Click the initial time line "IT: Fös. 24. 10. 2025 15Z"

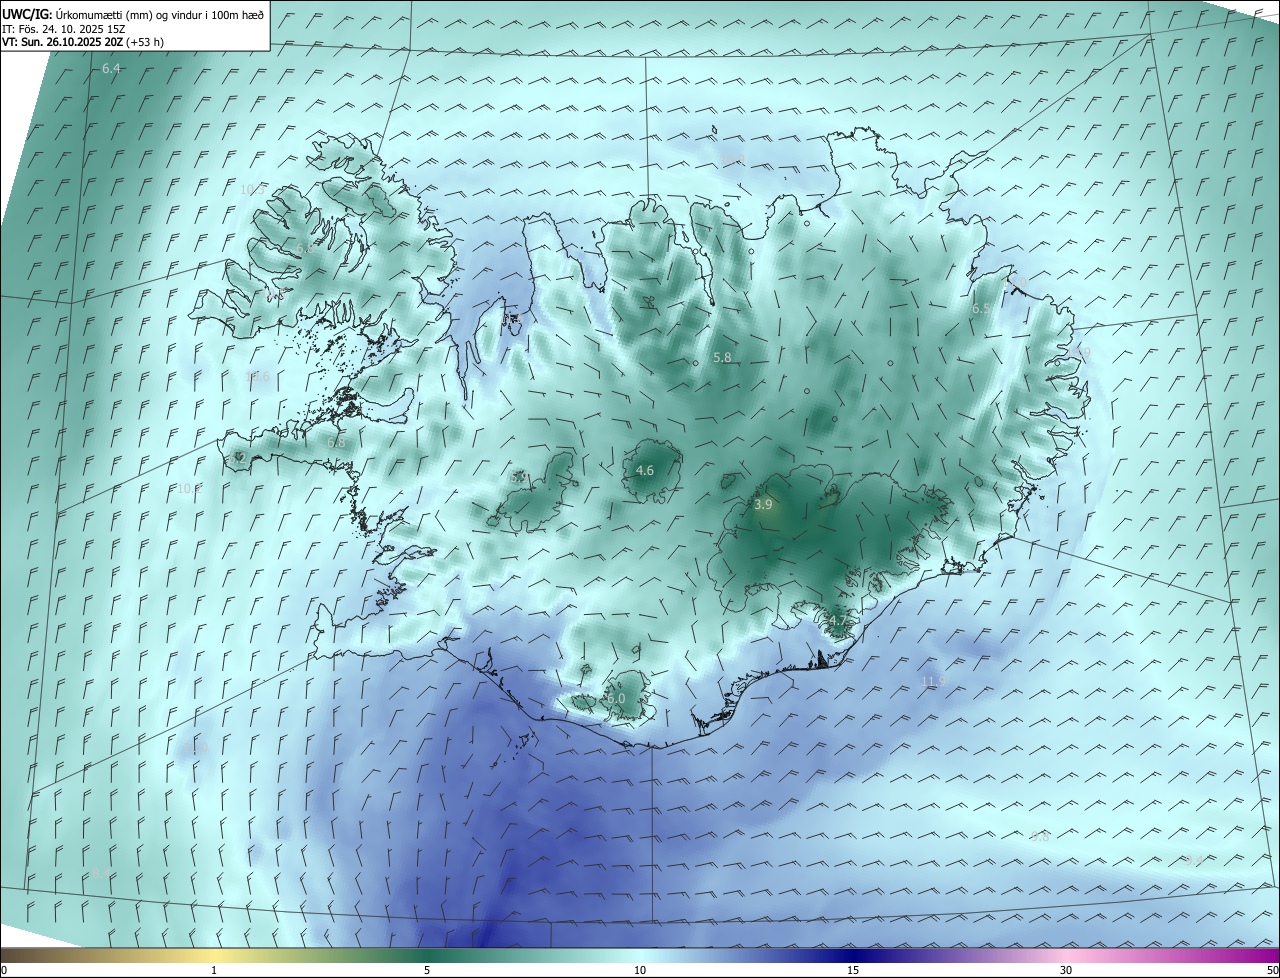pyautogui.click(x=66, y=28)
